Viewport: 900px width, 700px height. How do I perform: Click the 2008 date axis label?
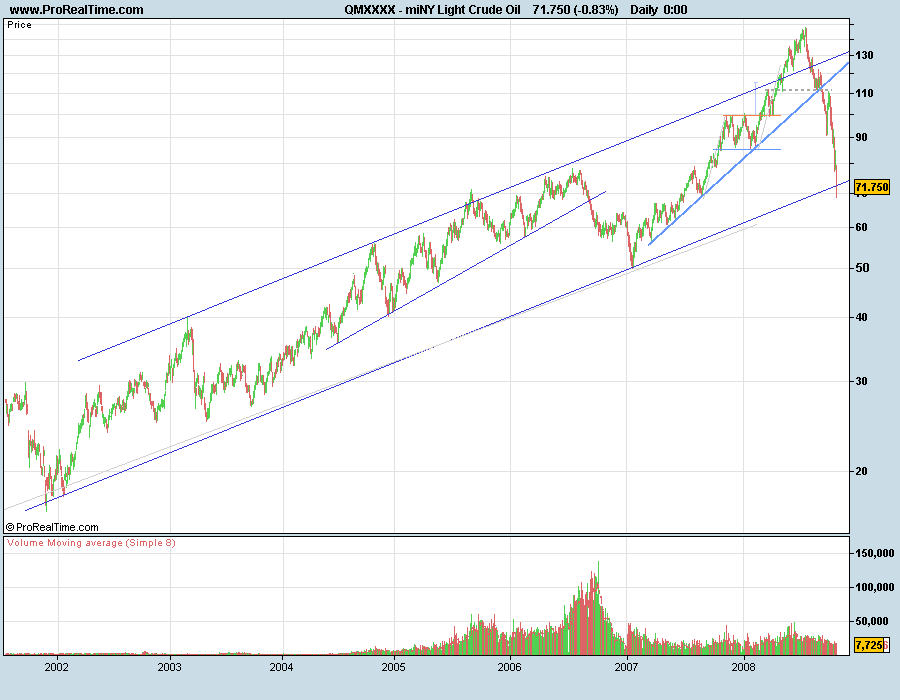click(x=743, y=667)
